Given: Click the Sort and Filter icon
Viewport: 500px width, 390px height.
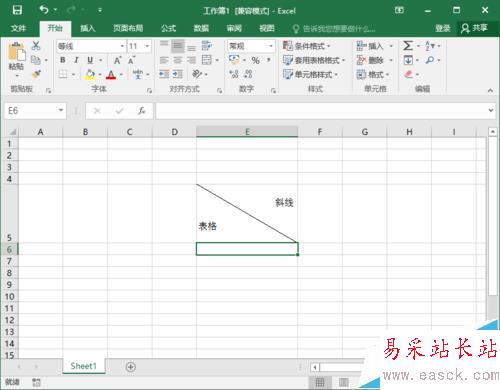Looking at the screenshot, I should [430, 46].
